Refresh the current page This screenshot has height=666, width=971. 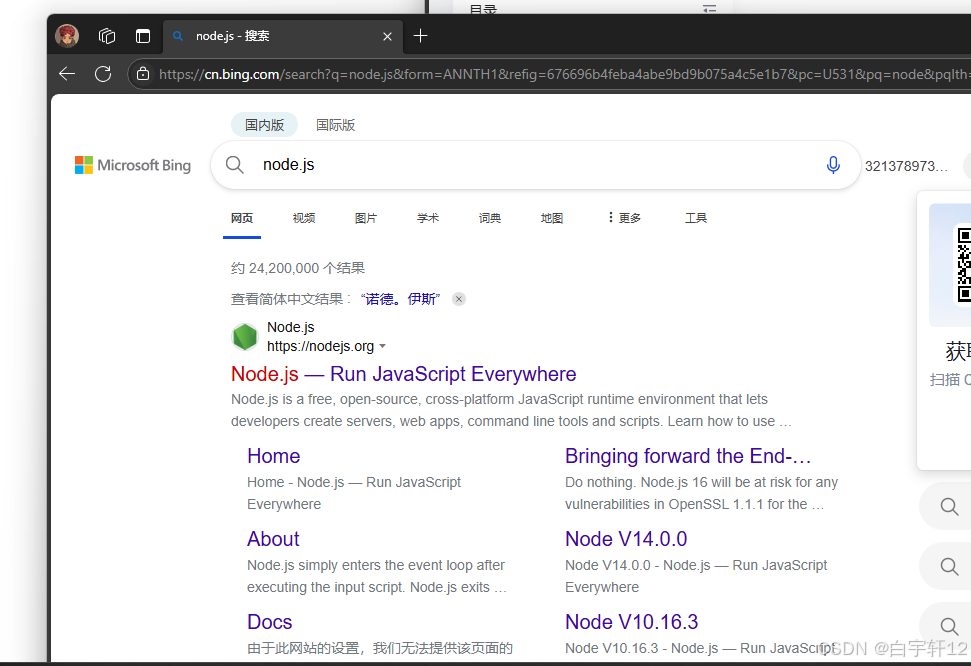pyautogui.click(x=103, y=74)
